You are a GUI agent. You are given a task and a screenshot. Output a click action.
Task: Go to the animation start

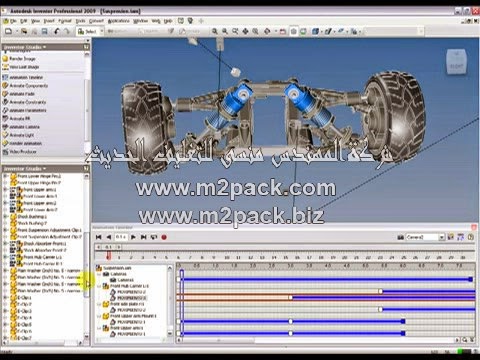[x=98, y=237]
